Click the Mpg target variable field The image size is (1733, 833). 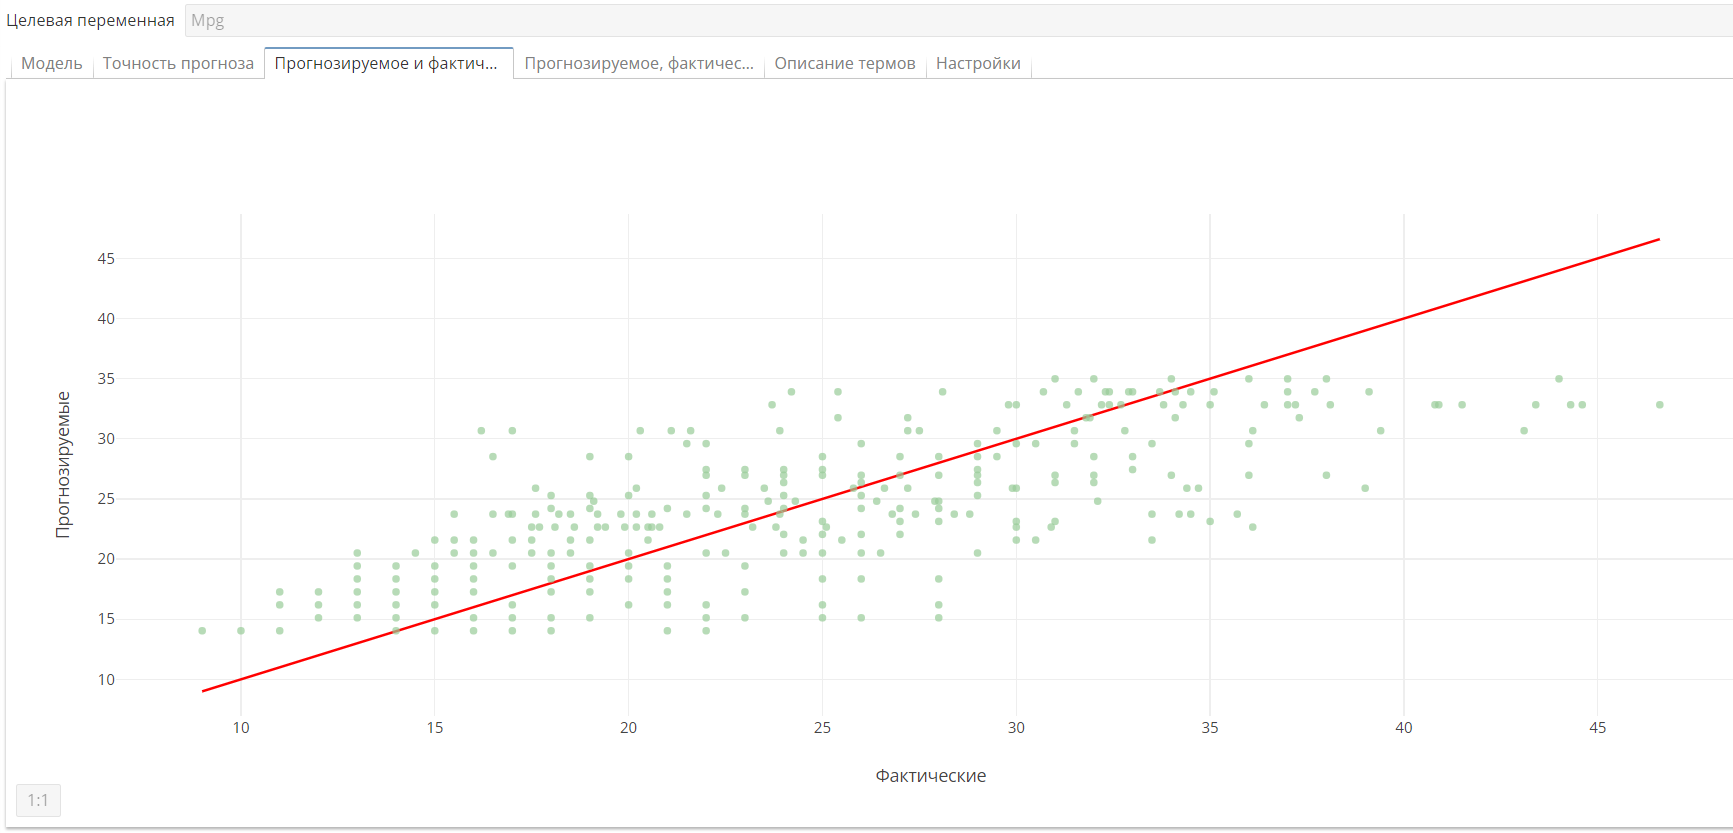coord(958,20)
